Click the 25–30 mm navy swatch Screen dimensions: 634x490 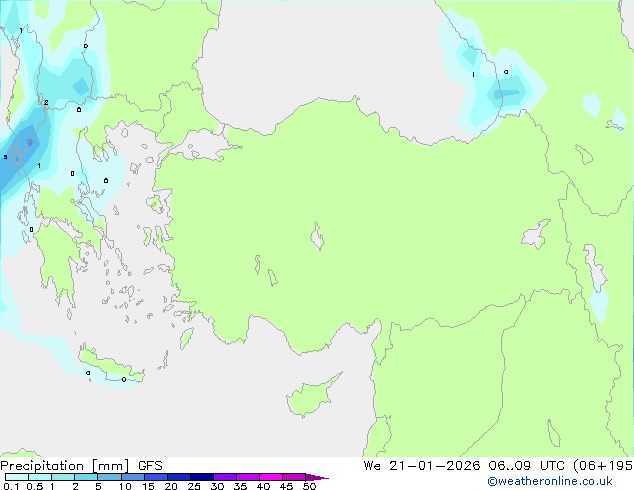pyautogui.click(x=202, y=477)
